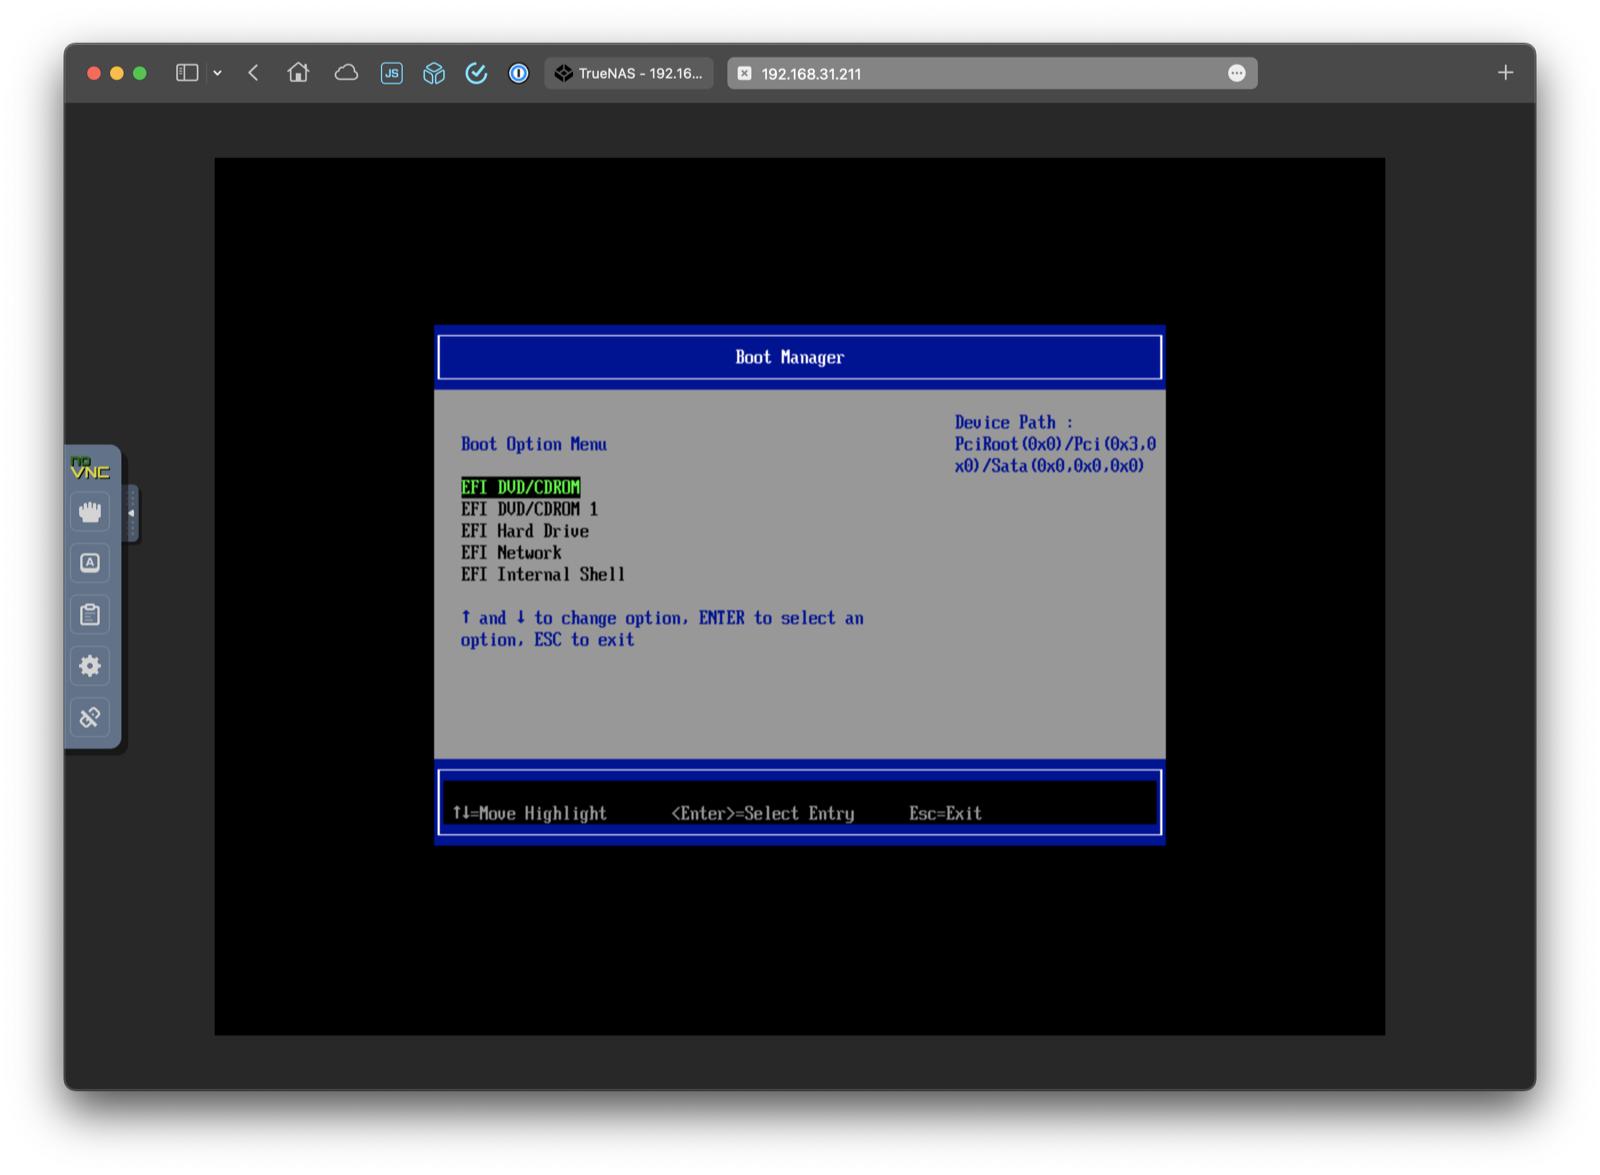The width and height of the screenshot is (1600, 1175).
Task: Click the checkmark extension icon
Action: (476, 73)
